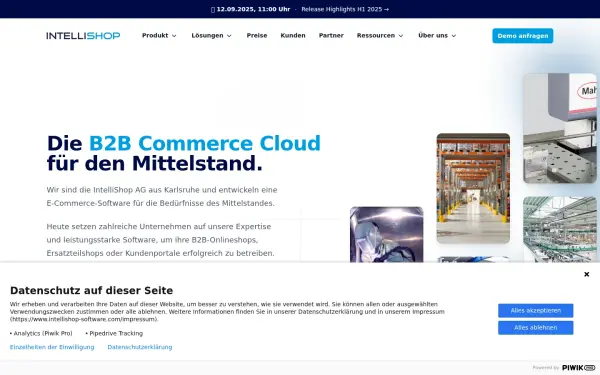Click the IntelliShop logo

coord(83,36)
